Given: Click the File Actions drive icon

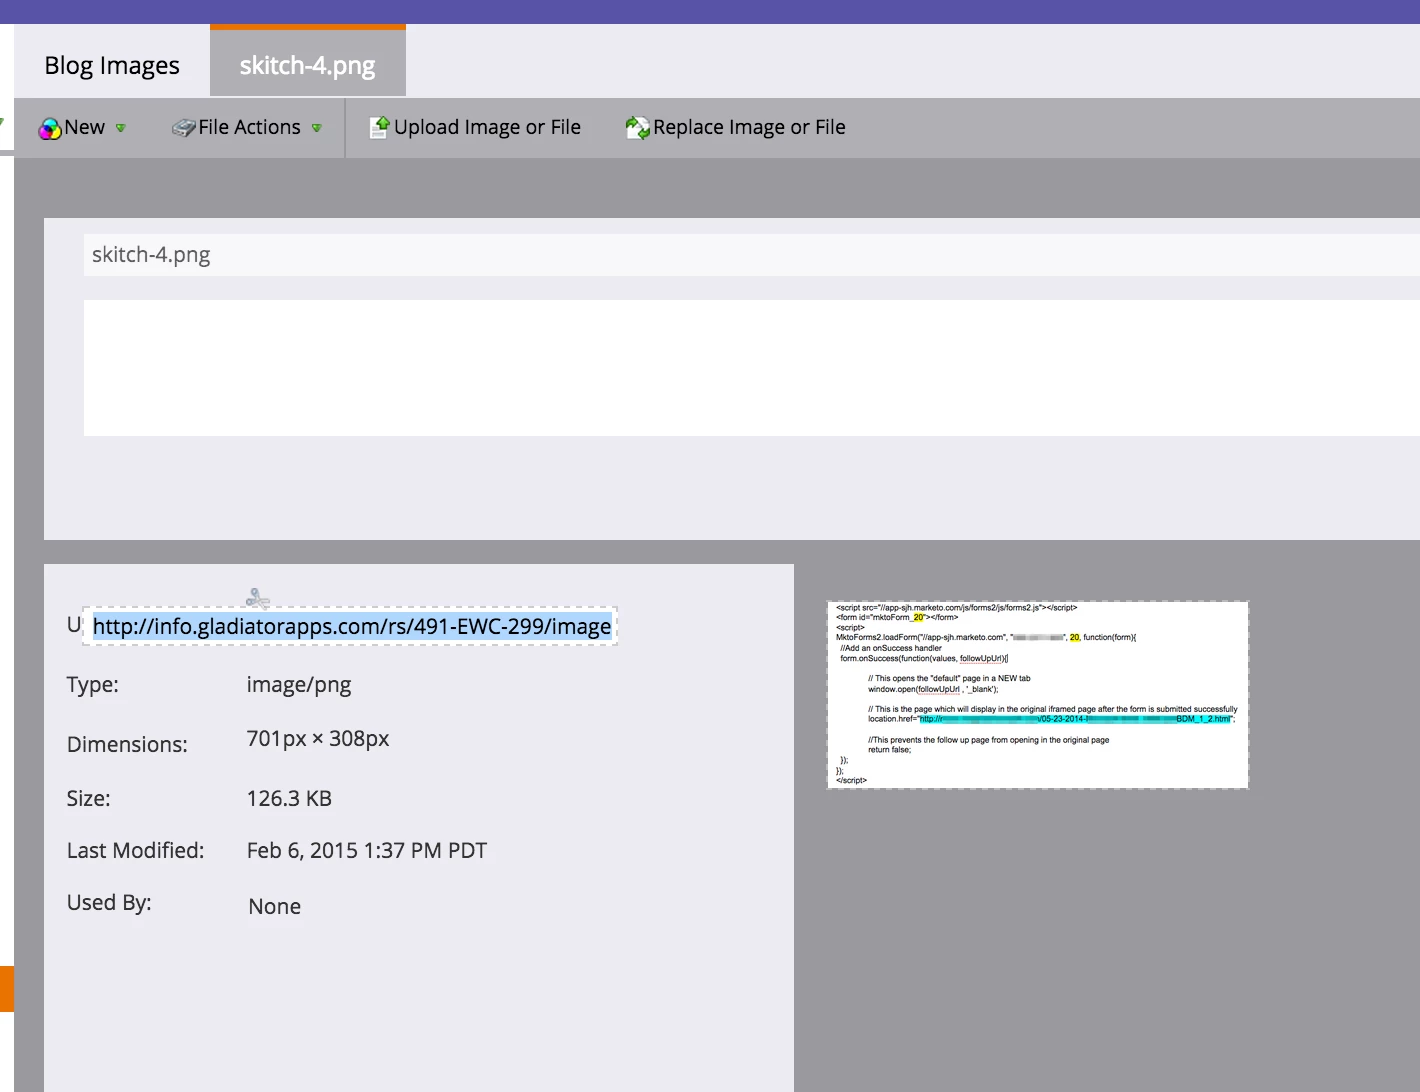Looking at the screenshot, I should 183,128.
